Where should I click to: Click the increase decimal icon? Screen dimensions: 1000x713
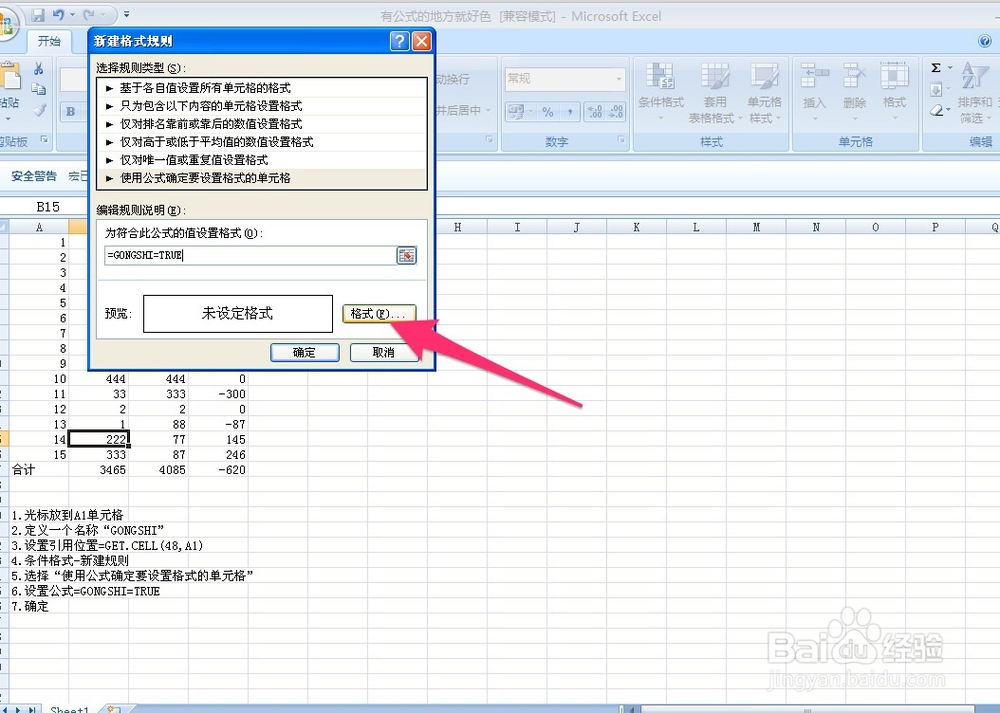(x=594, y=112)
